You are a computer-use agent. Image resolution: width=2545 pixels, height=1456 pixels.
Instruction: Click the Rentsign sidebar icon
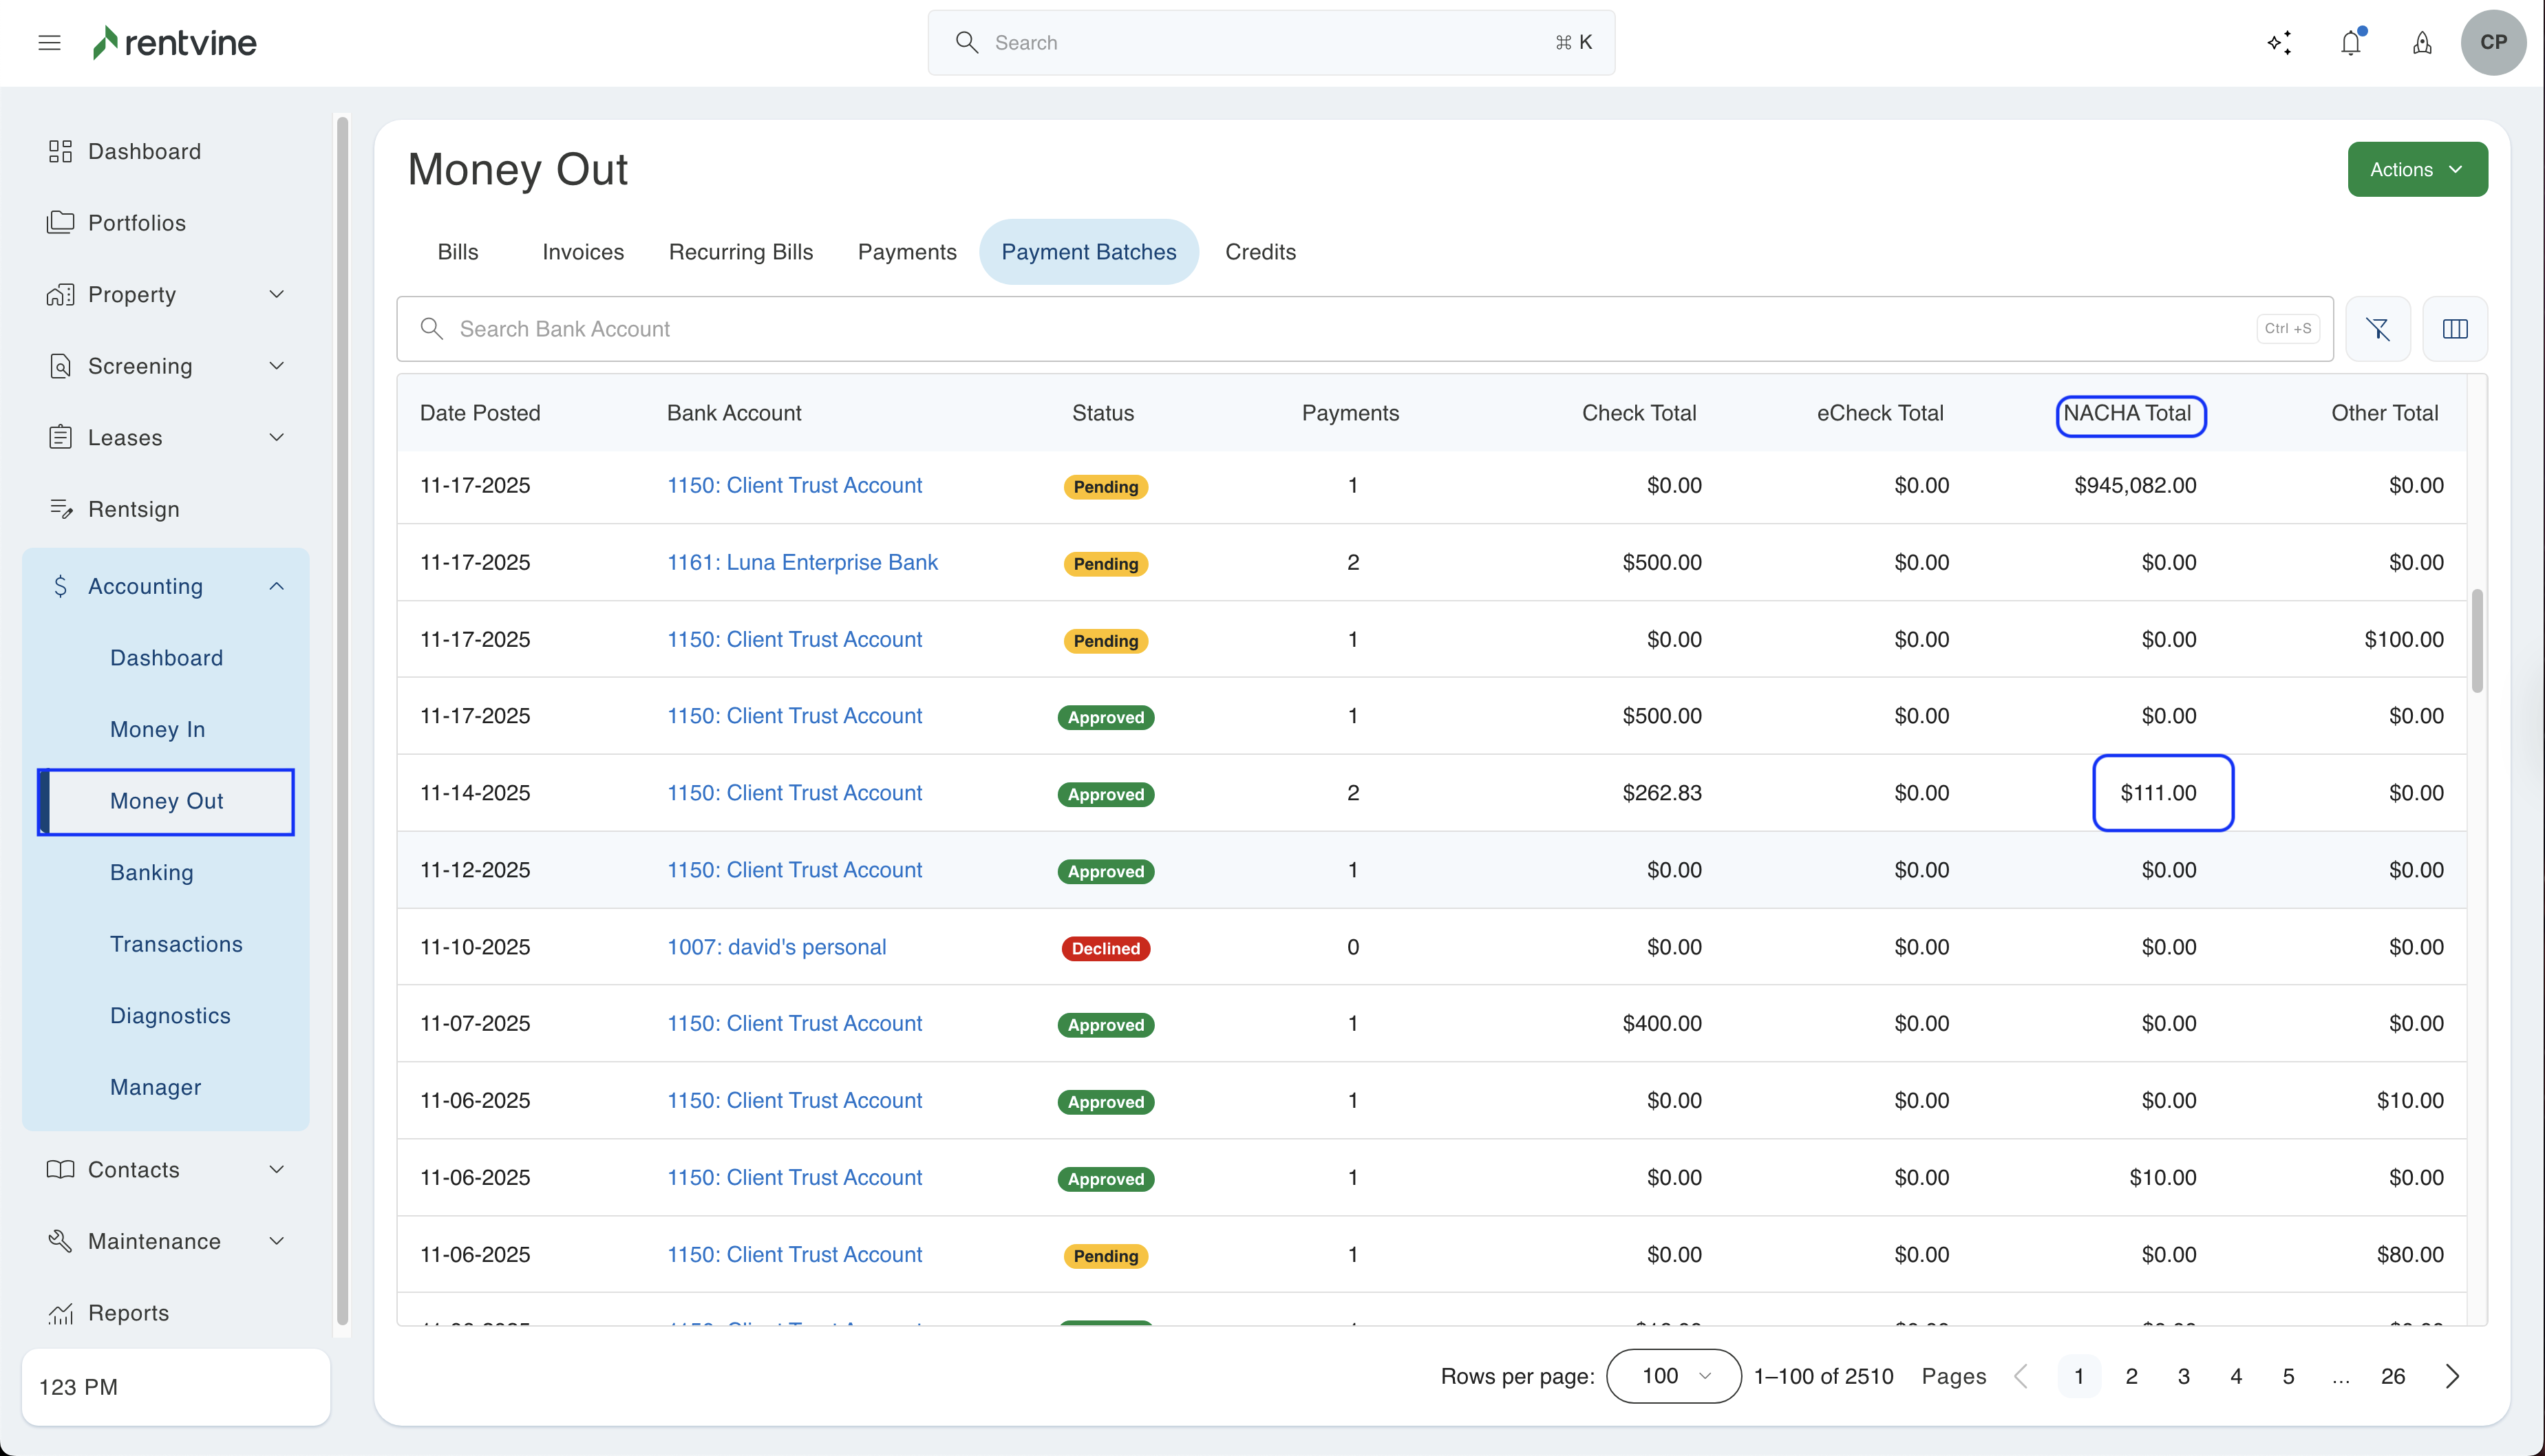(x=61, y=509)
